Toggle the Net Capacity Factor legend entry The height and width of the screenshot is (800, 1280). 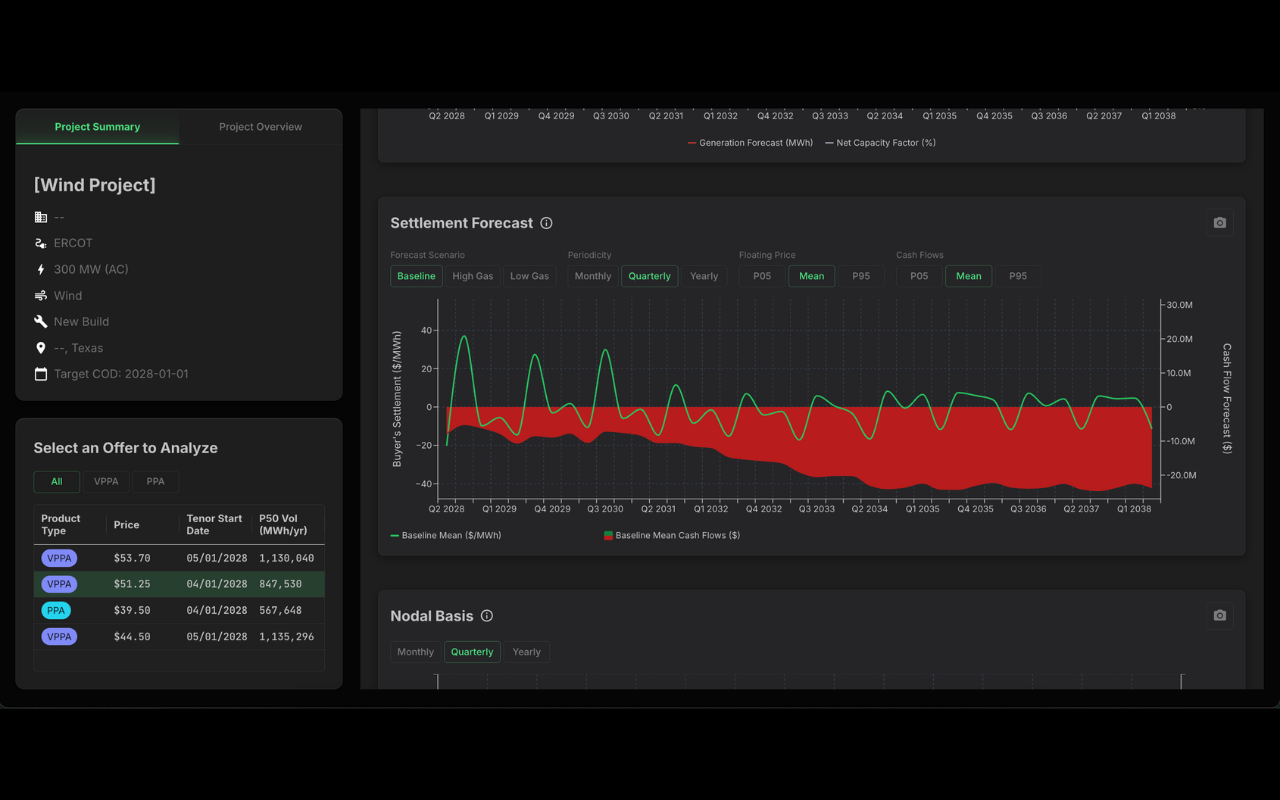pos(880,143)
